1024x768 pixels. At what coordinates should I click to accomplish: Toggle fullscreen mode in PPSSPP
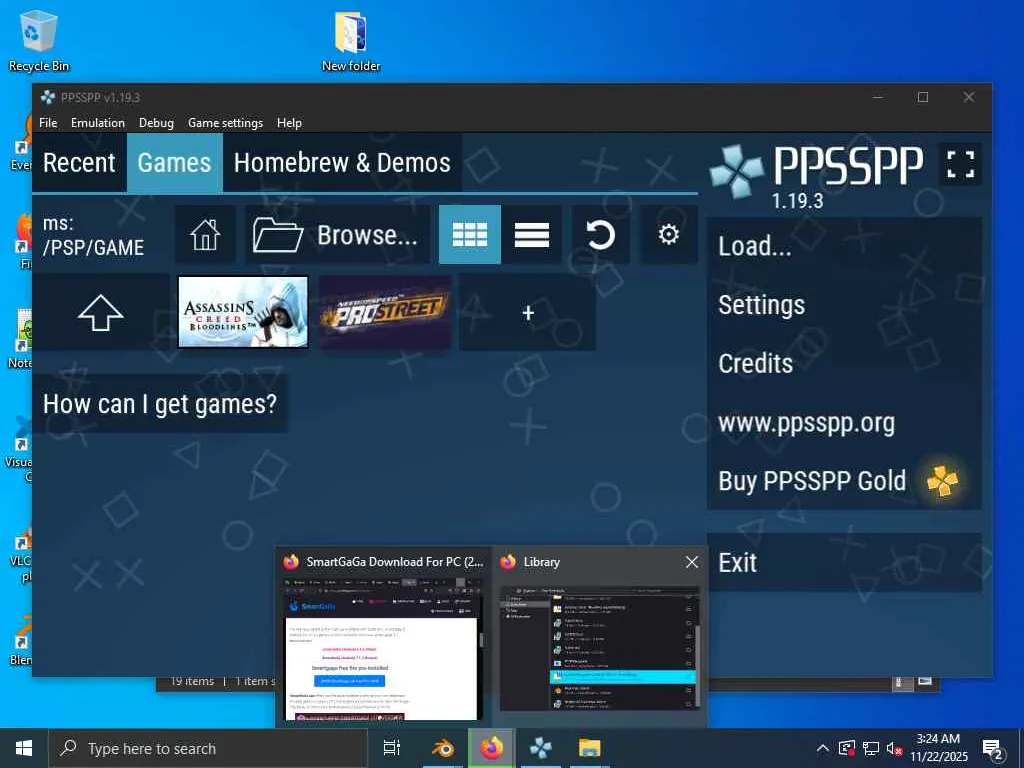(960, 164)
